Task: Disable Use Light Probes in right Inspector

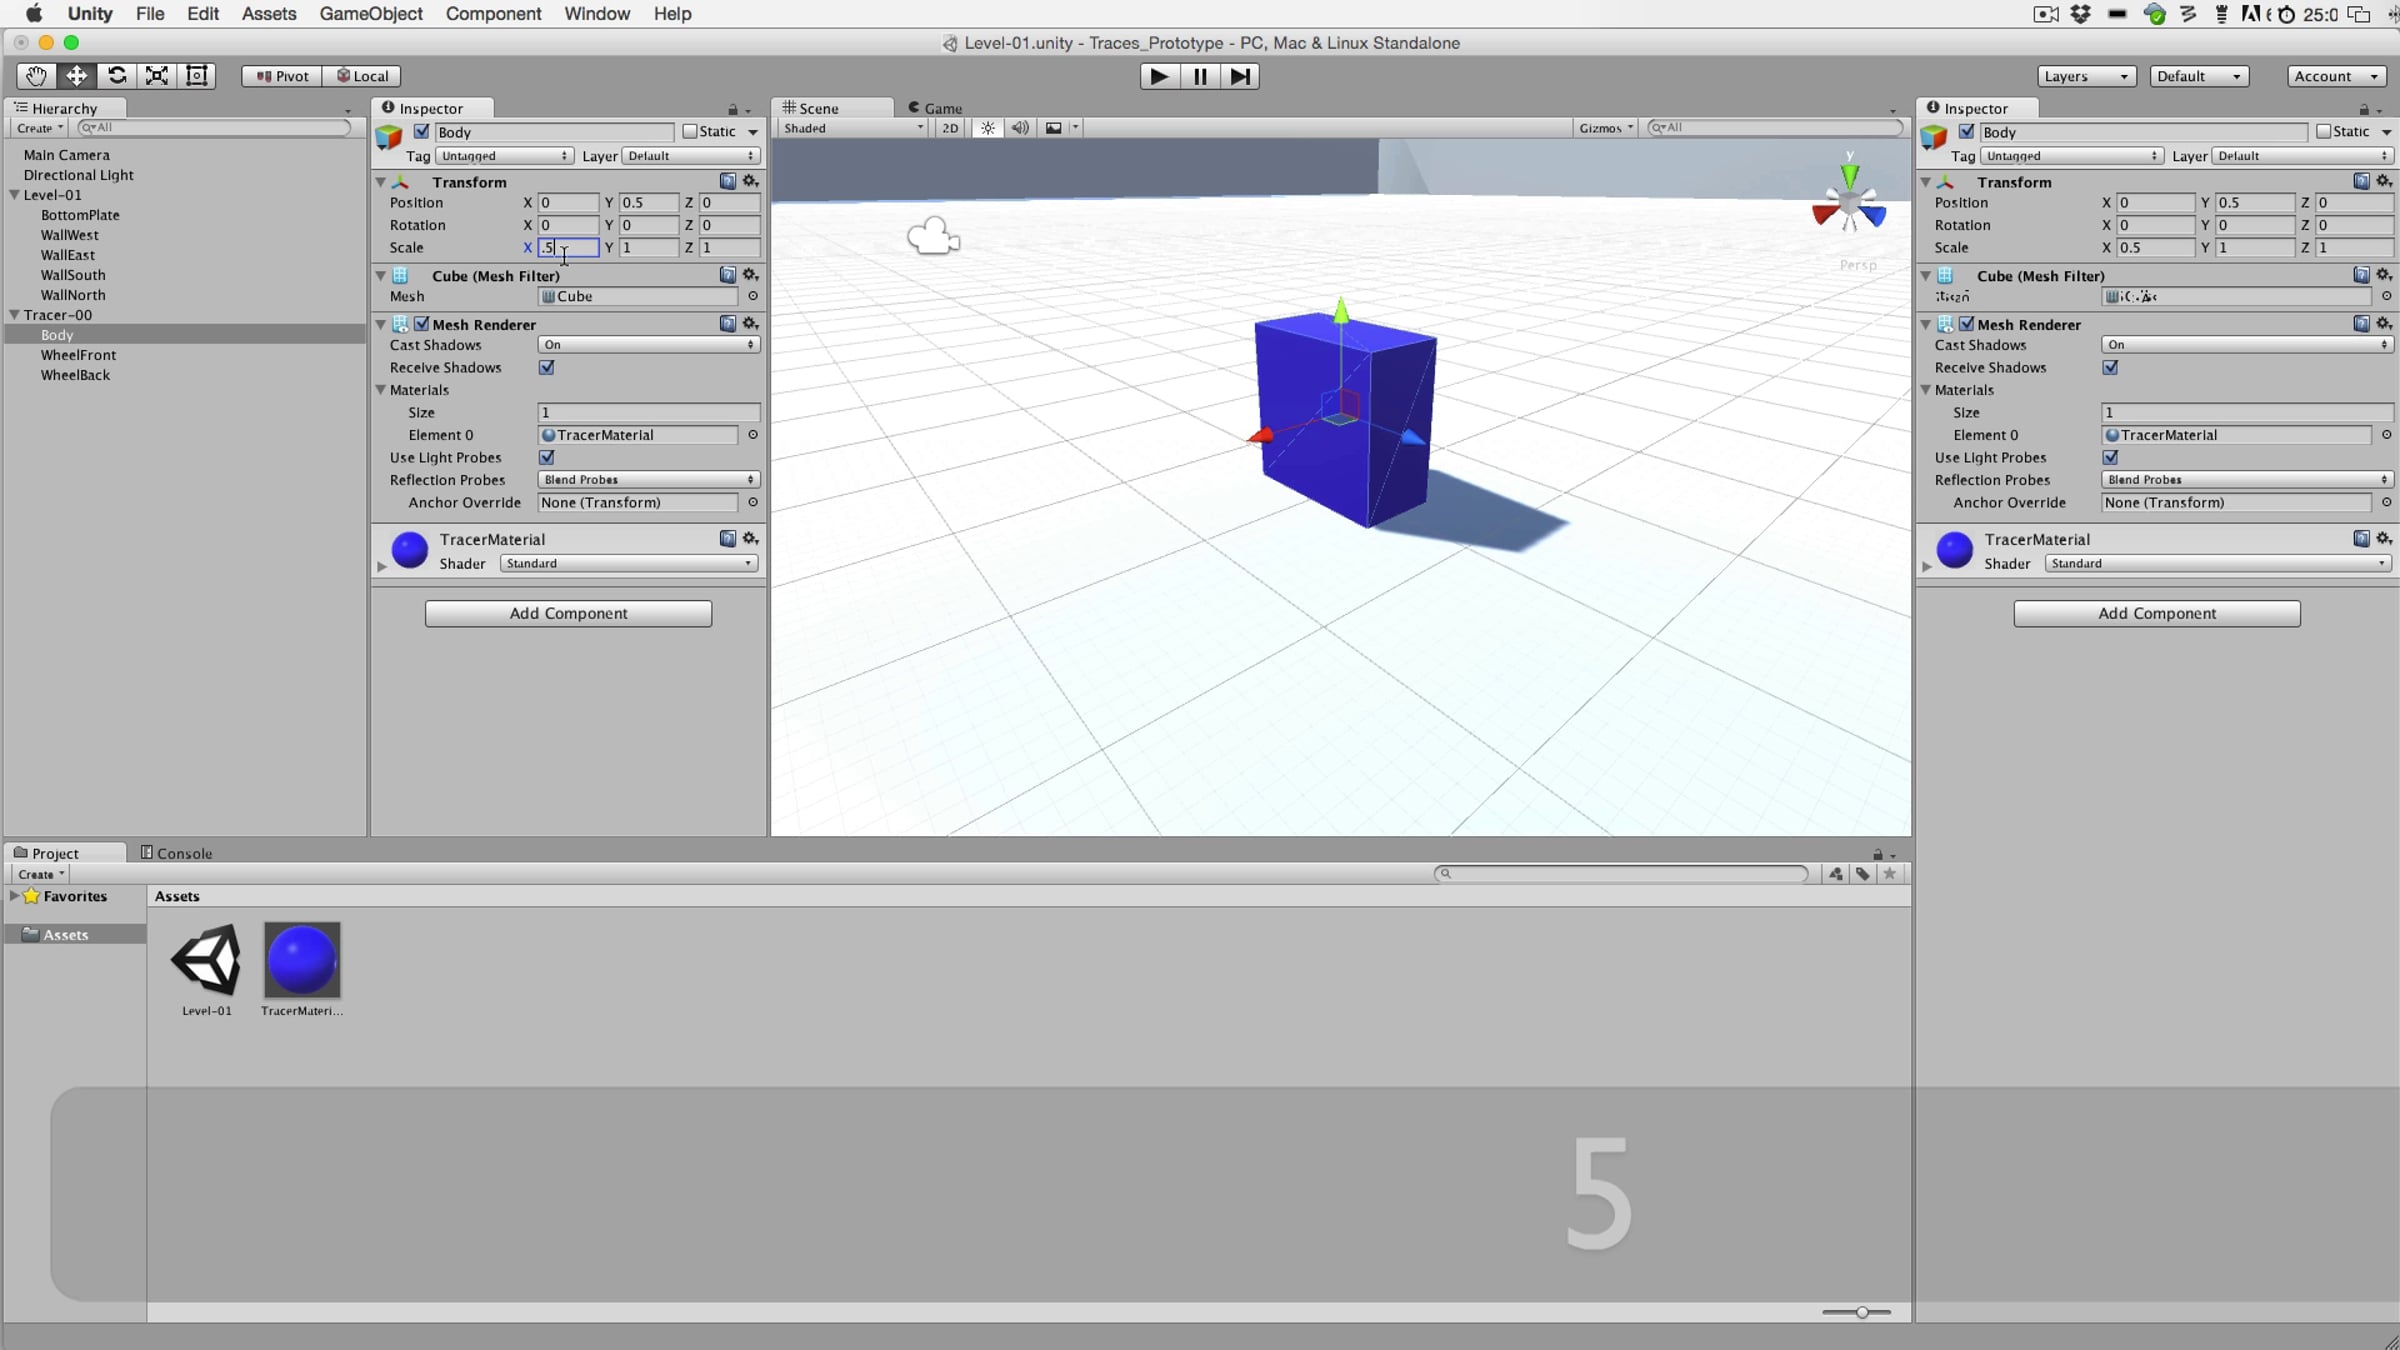Action: point(2110,457)
